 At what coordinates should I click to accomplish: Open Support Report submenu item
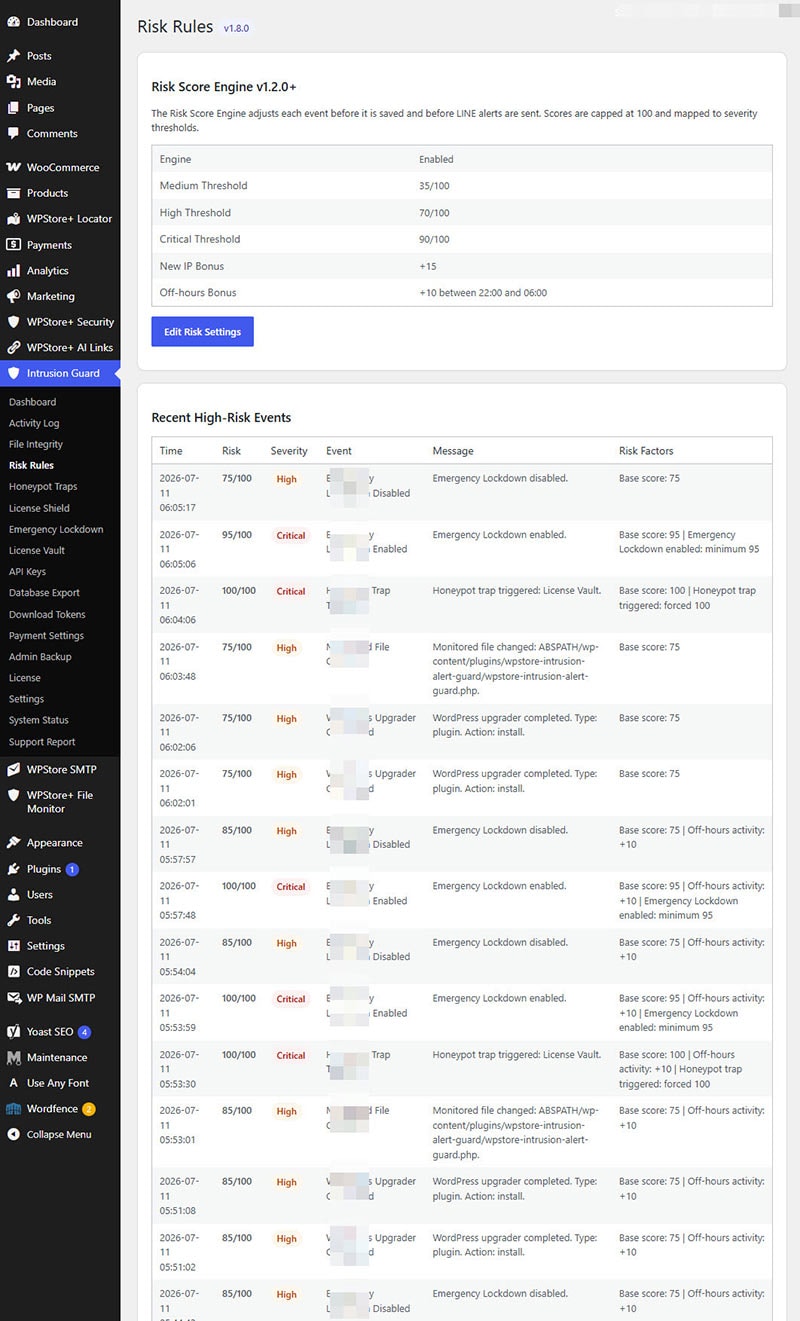point(42,742)
